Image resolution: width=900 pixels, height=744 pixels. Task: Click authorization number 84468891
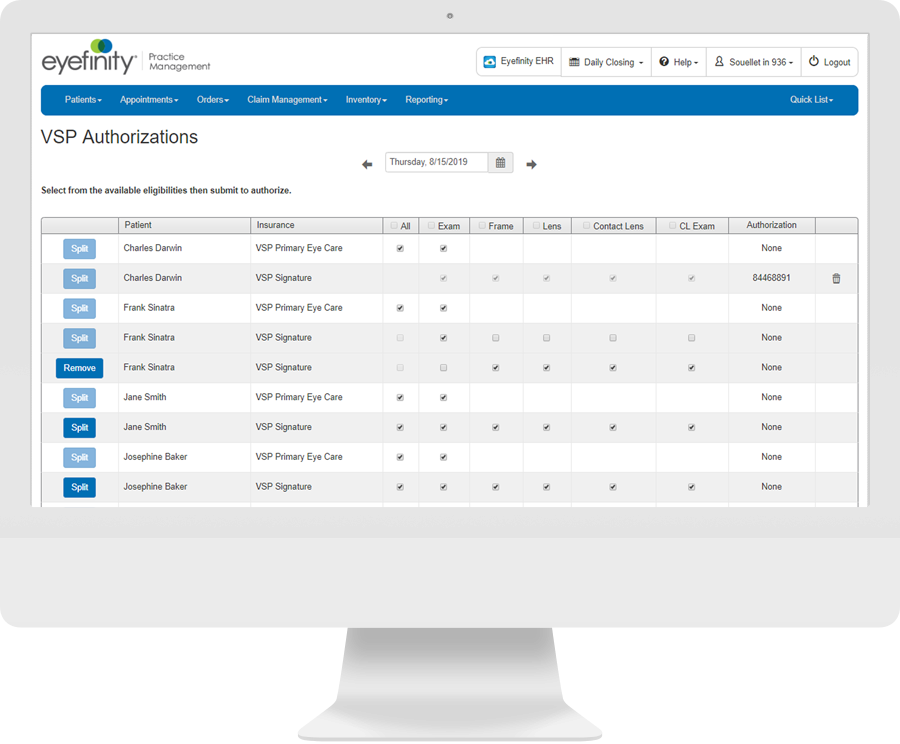tap(771, 278)
